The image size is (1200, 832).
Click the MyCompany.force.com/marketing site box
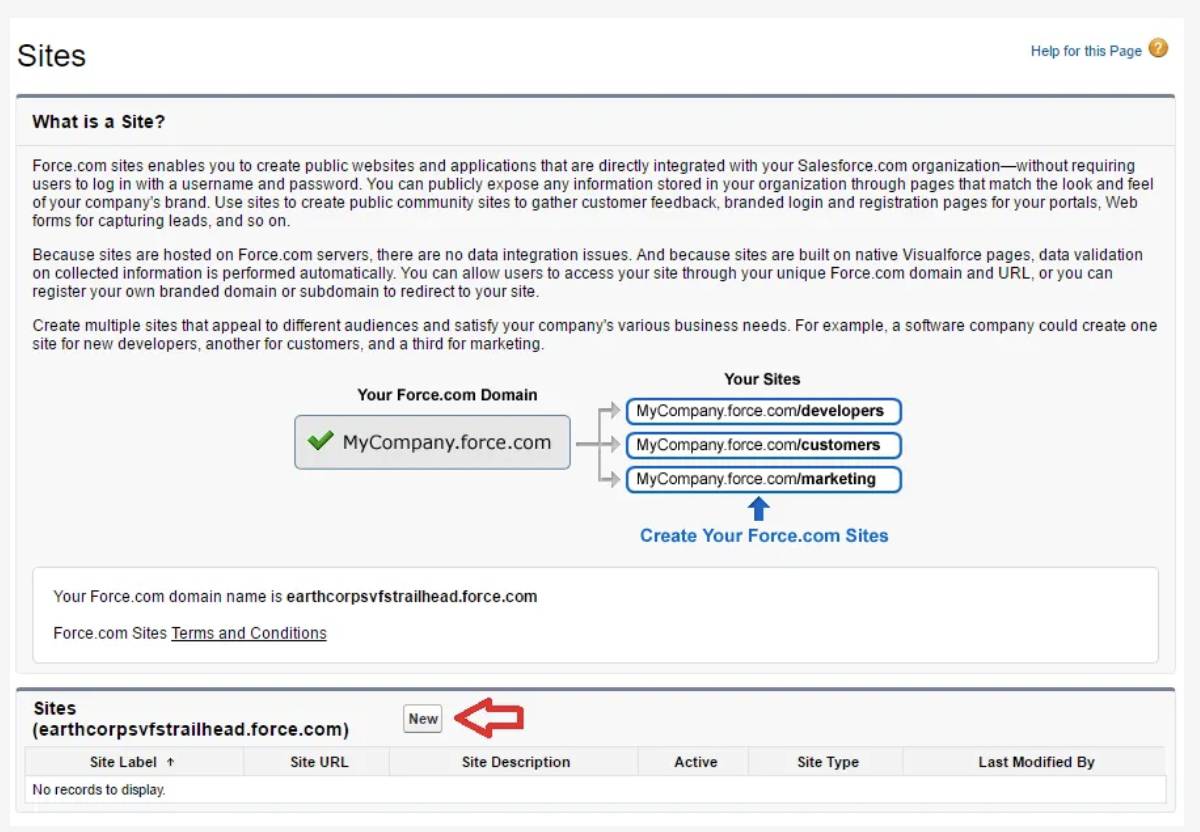(x=764, y=479)
